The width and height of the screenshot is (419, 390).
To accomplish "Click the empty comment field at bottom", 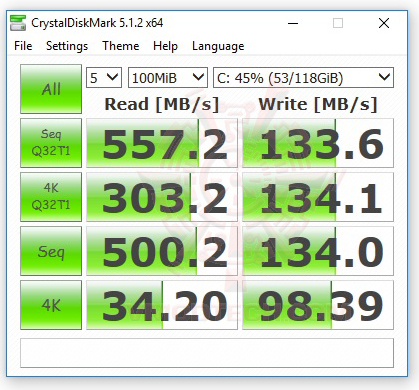I will pos(207,353).
